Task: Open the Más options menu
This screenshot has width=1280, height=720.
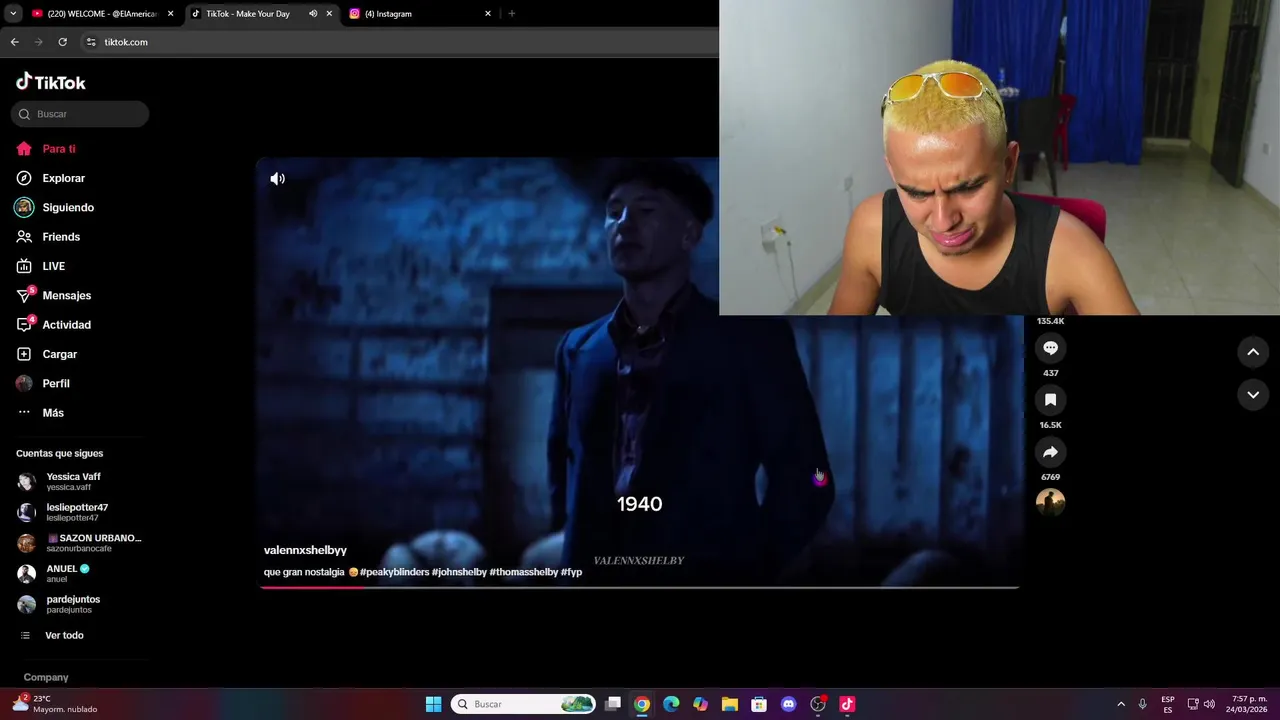Action: [x=40, y=413]
